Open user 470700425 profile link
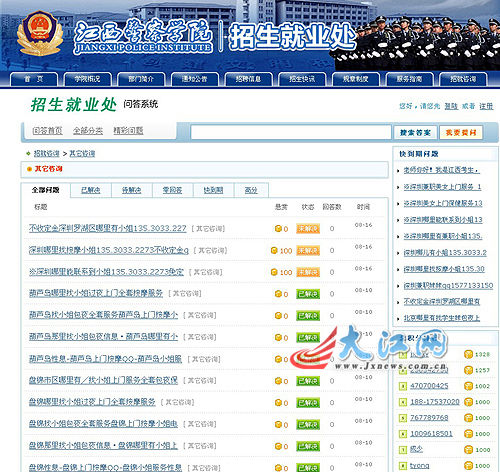This screenshot has width=500, height=472. 429,386
